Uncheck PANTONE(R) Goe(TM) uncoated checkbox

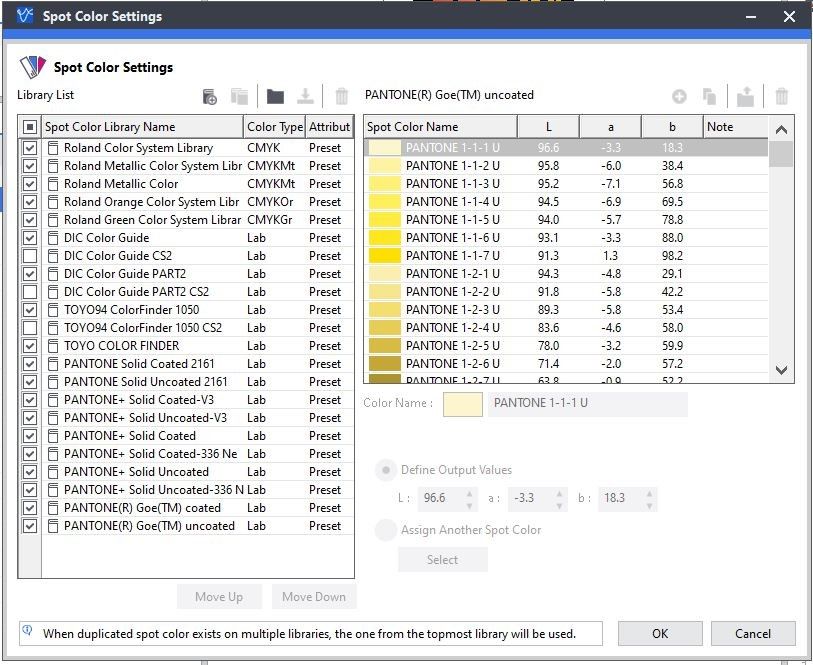coord(30,526)
